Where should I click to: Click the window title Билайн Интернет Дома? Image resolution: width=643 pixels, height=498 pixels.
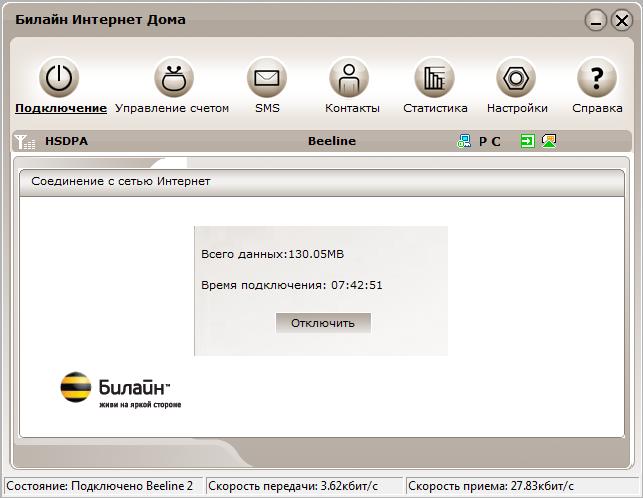coord(100,20)
